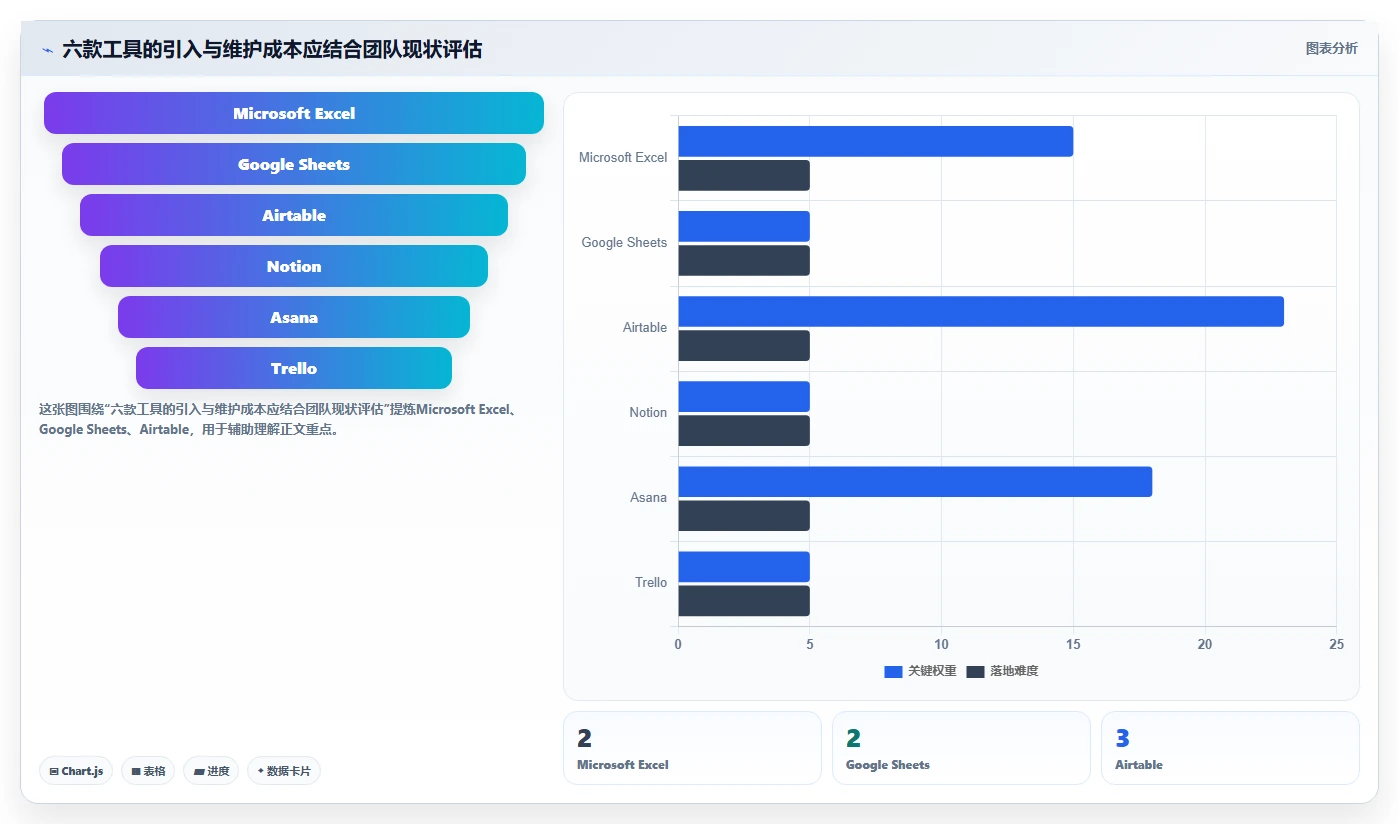
Task: Click the x-axis tick label 20
Action: pos(1205,644)
